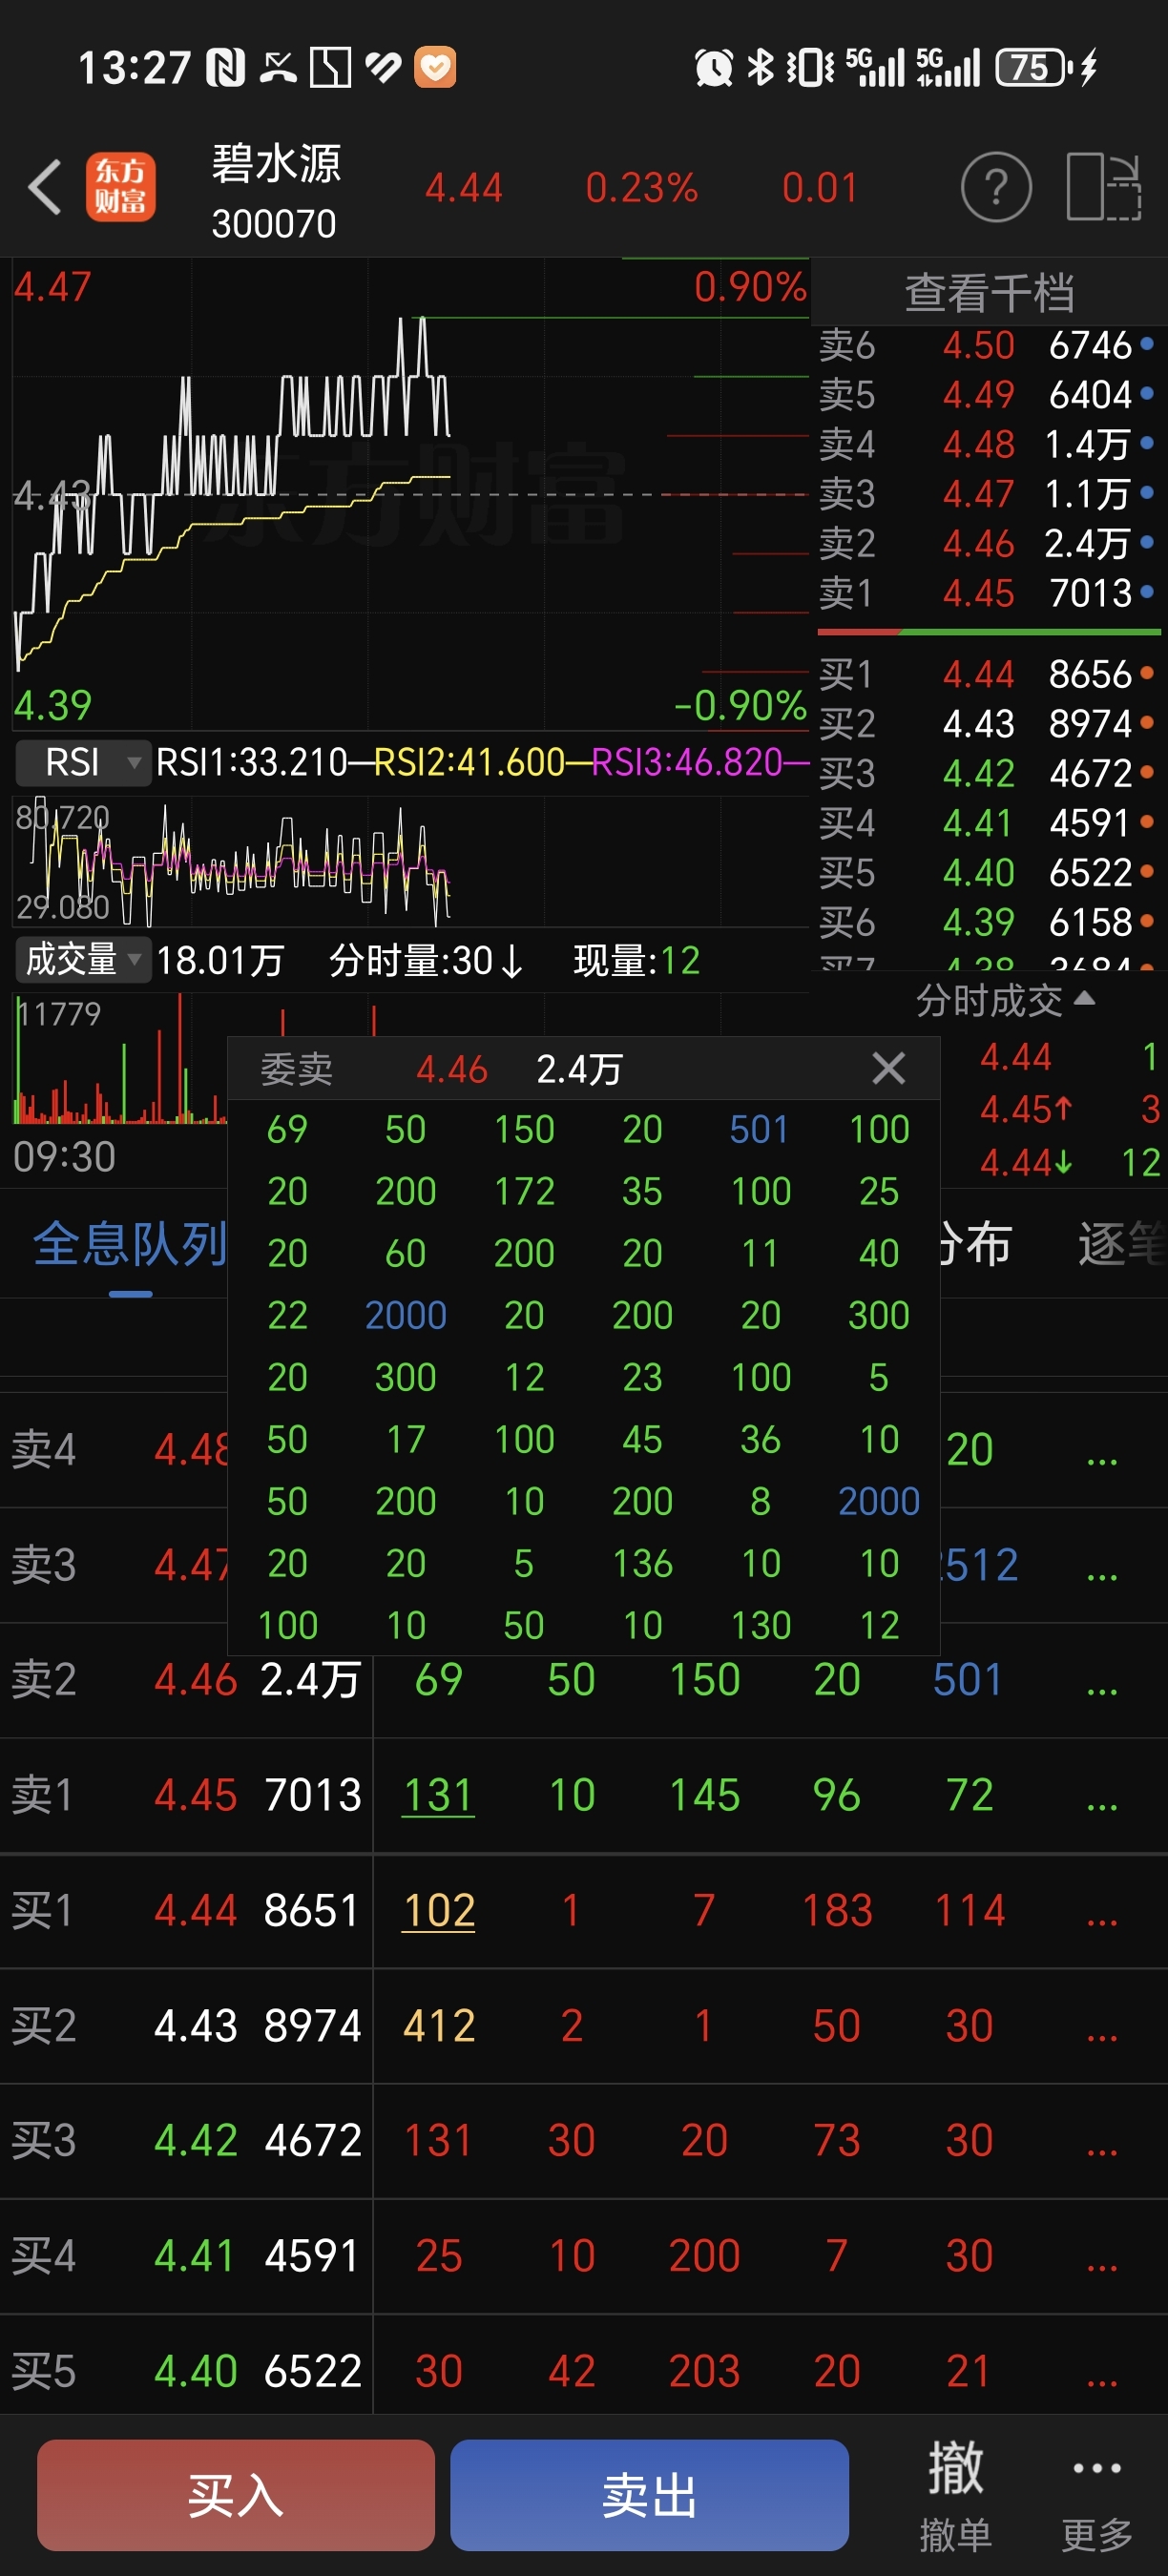The height and width of the screenshot is (2576, 1168).
Task: Select the underlined 102 order in 买1 row
Action: pos(438,1911)
